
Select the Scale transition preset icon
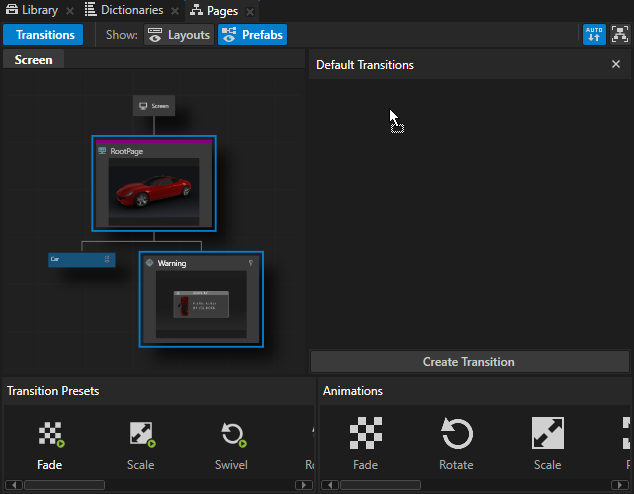pyautogui.click(x=140, y=434)
